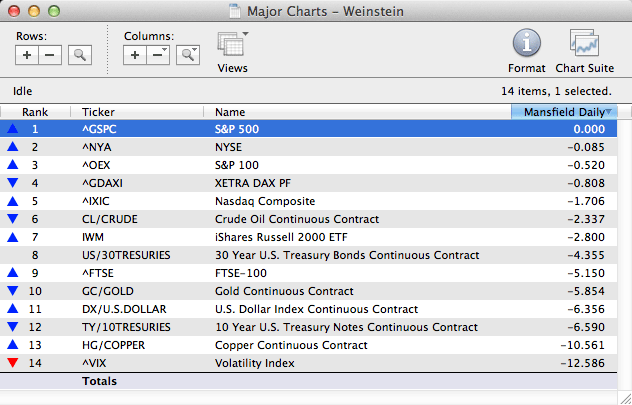Image resolution: width=632 pixels, height=405 pixels.
Task: Click the Name column header
Action: click(230, 112)
